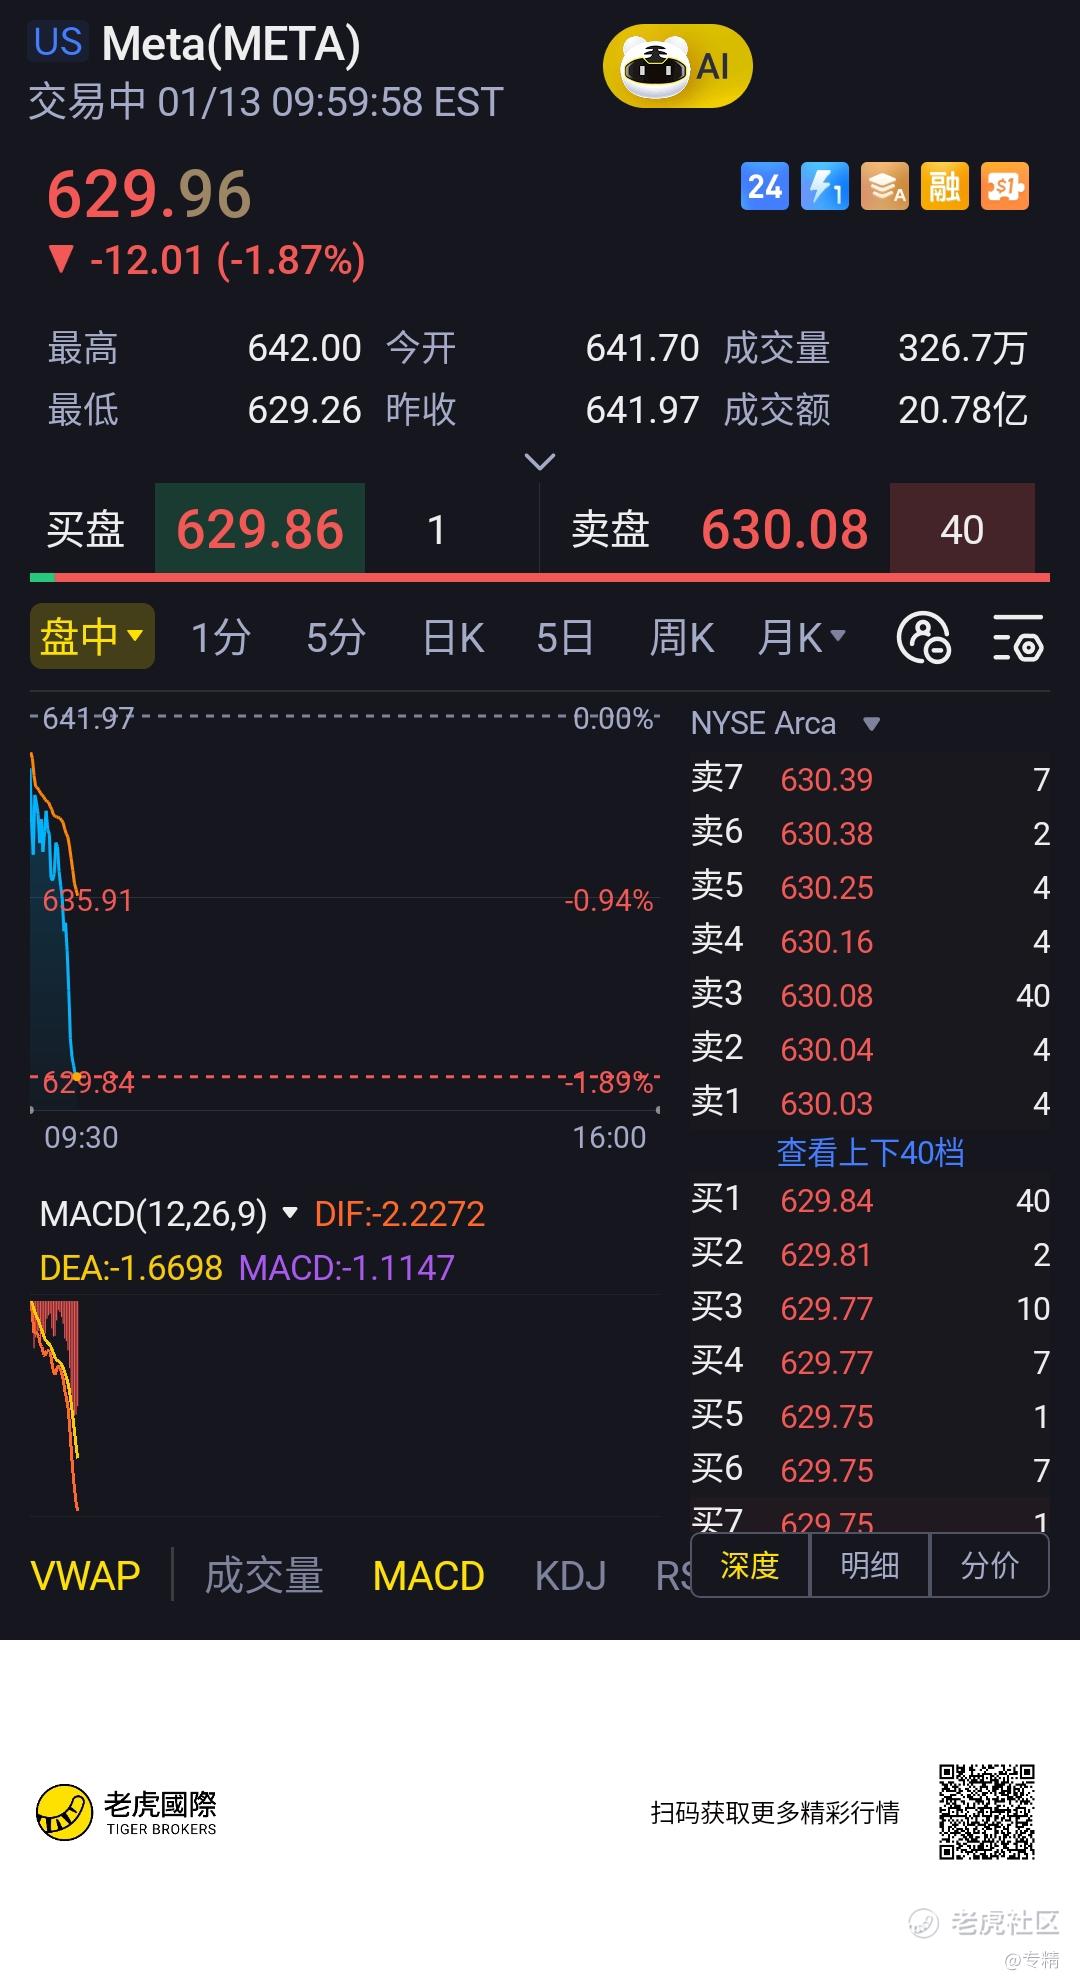Viewport: 1080px width, 1985px height.
Task: Open chart comparison overlay icon
Action: coord(924,637)
